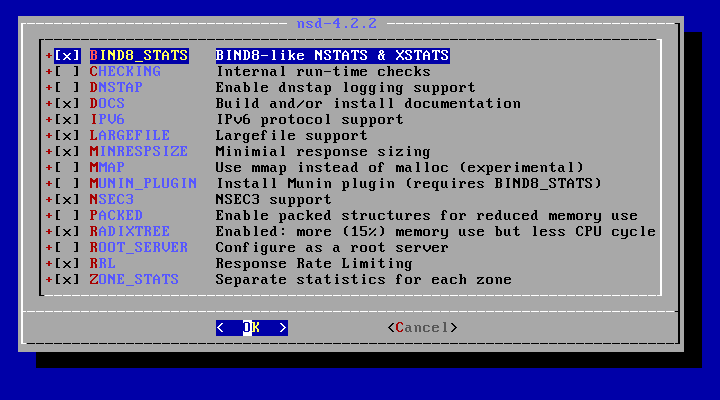Click 'Configure as a root server' description
The image size is (720, 400).
[x=332, y=248]
